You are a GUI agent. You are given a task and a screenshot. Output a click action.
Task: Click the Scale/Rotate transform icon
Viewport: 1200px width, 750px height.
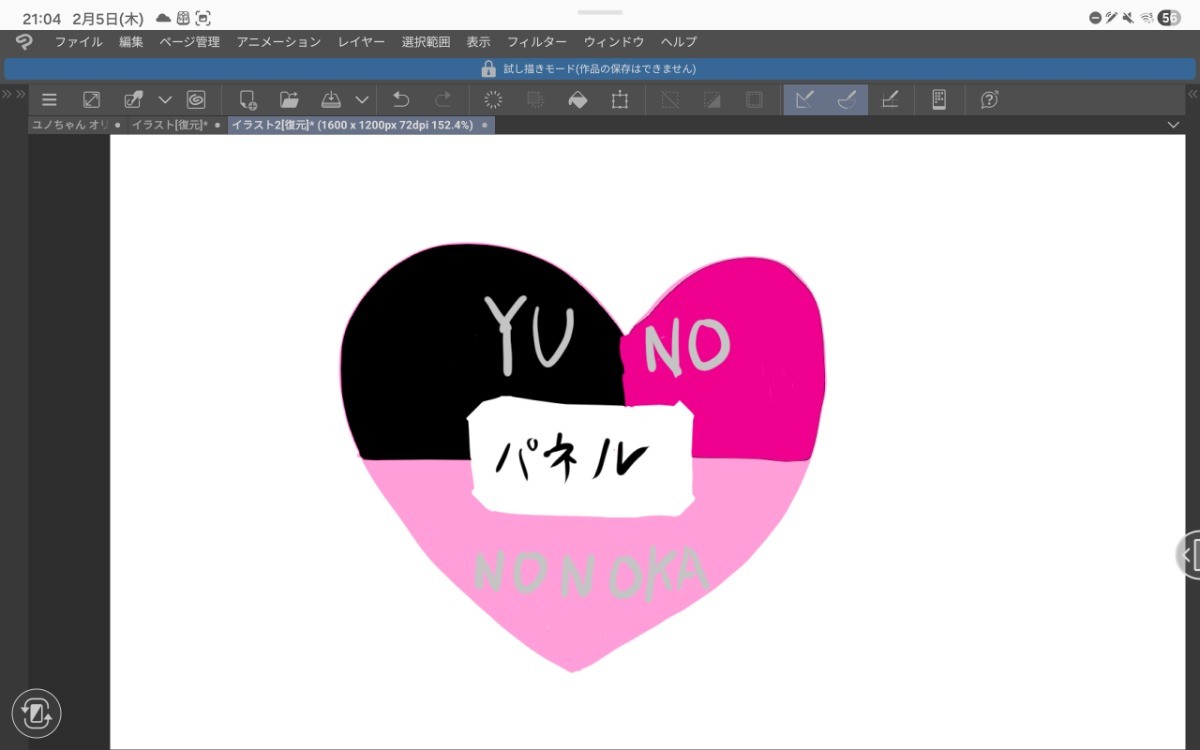(x=620, y=100)
